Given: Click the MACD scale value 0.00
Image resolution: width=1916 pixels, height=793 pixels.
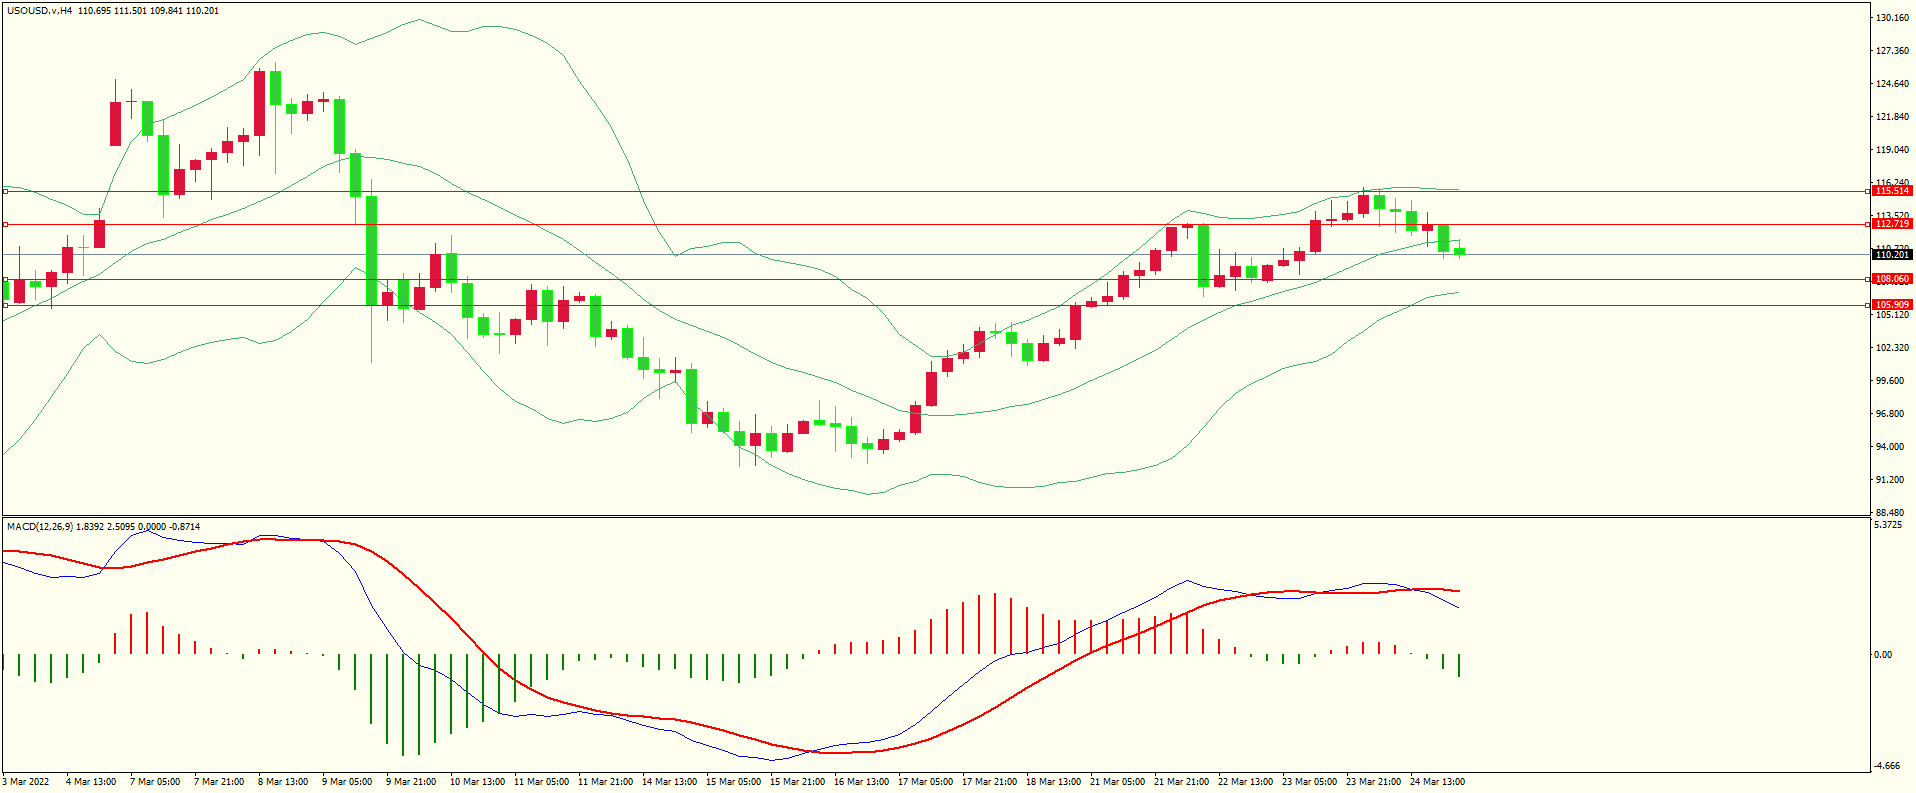Looking at the screenshot, I should 1883,655.
